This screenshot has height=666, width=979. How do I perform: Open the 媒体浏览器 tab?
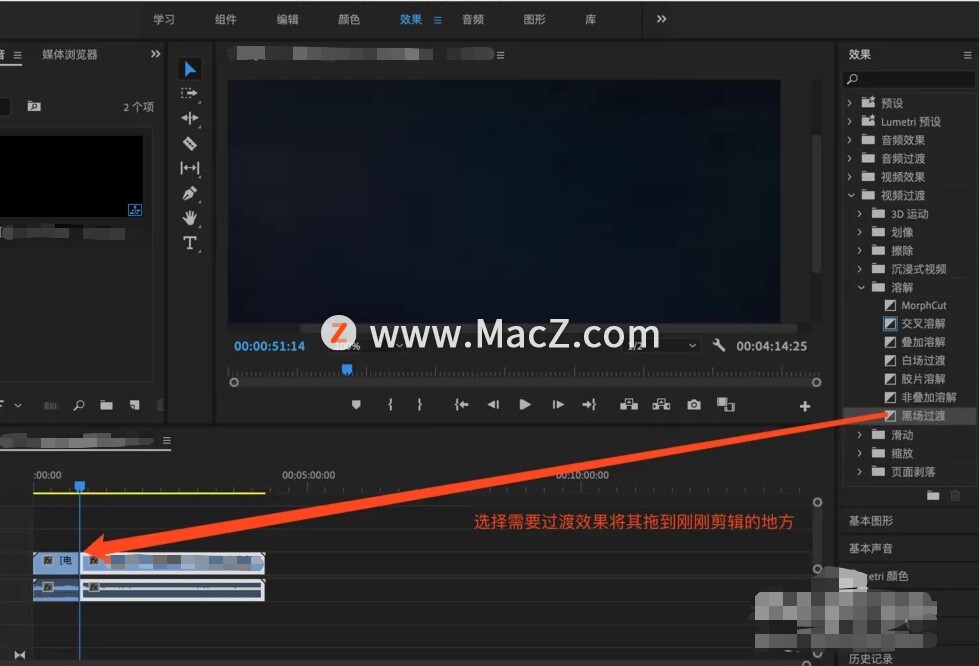pos(70,54)
